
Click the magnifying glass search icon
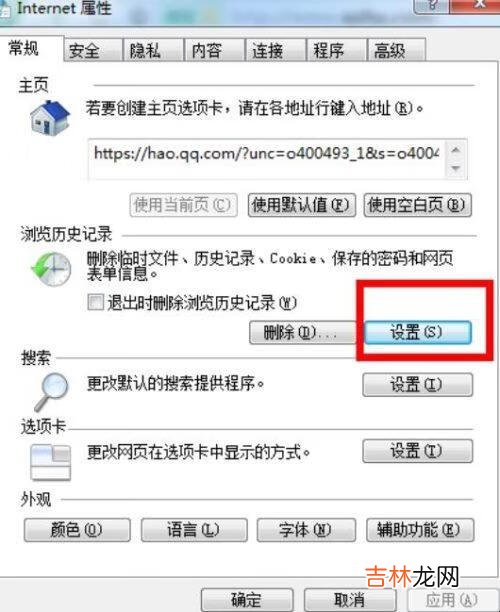click(51, 392)
